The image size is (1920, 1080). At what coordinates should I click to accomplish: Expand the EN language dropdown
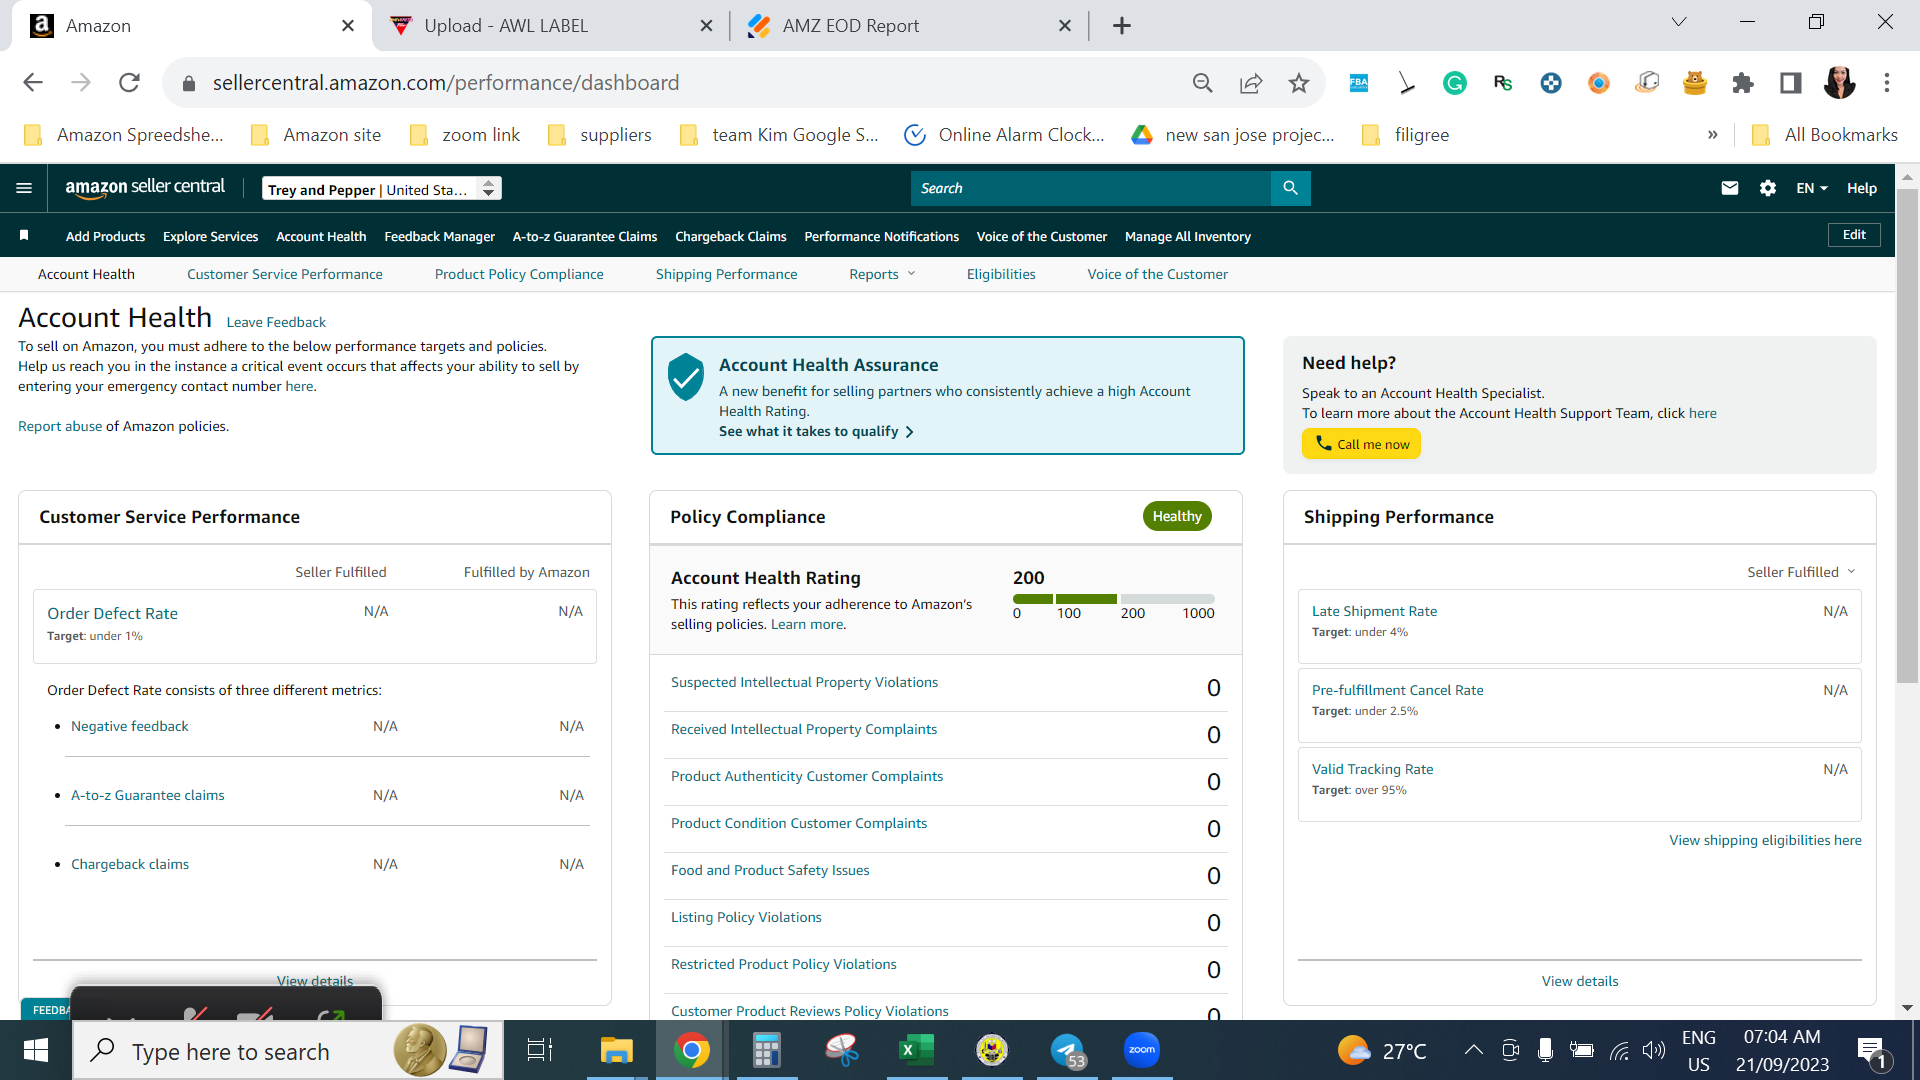point(1811,188)
